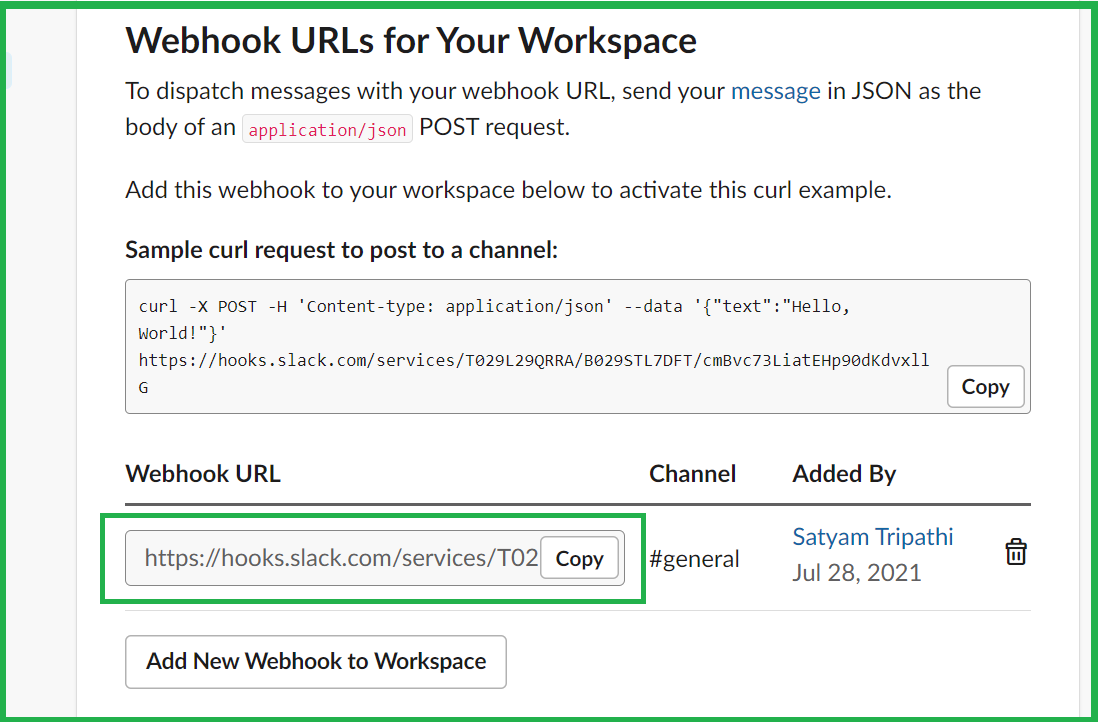This screenshot has height=722, width=1098.
Task: Copy the #general webhook URL
Action: click(579, 558)
